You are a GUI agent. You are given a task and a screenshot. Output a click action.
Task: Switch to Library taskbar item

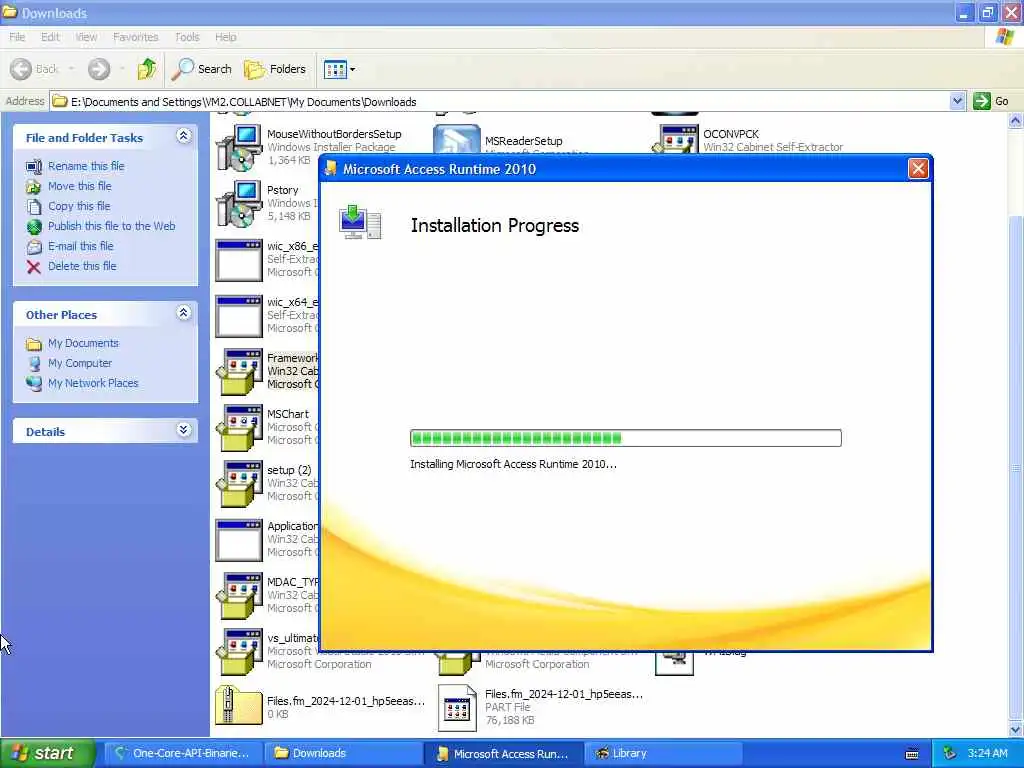[663, 753]
